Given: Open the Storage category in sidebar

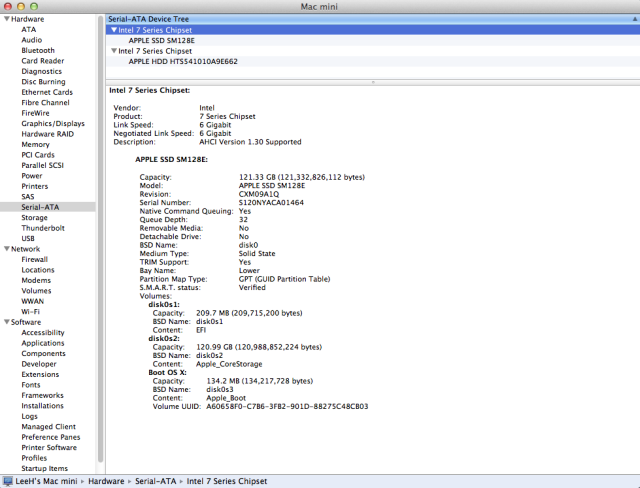Looking at the screenshot, I should (34, 217).
